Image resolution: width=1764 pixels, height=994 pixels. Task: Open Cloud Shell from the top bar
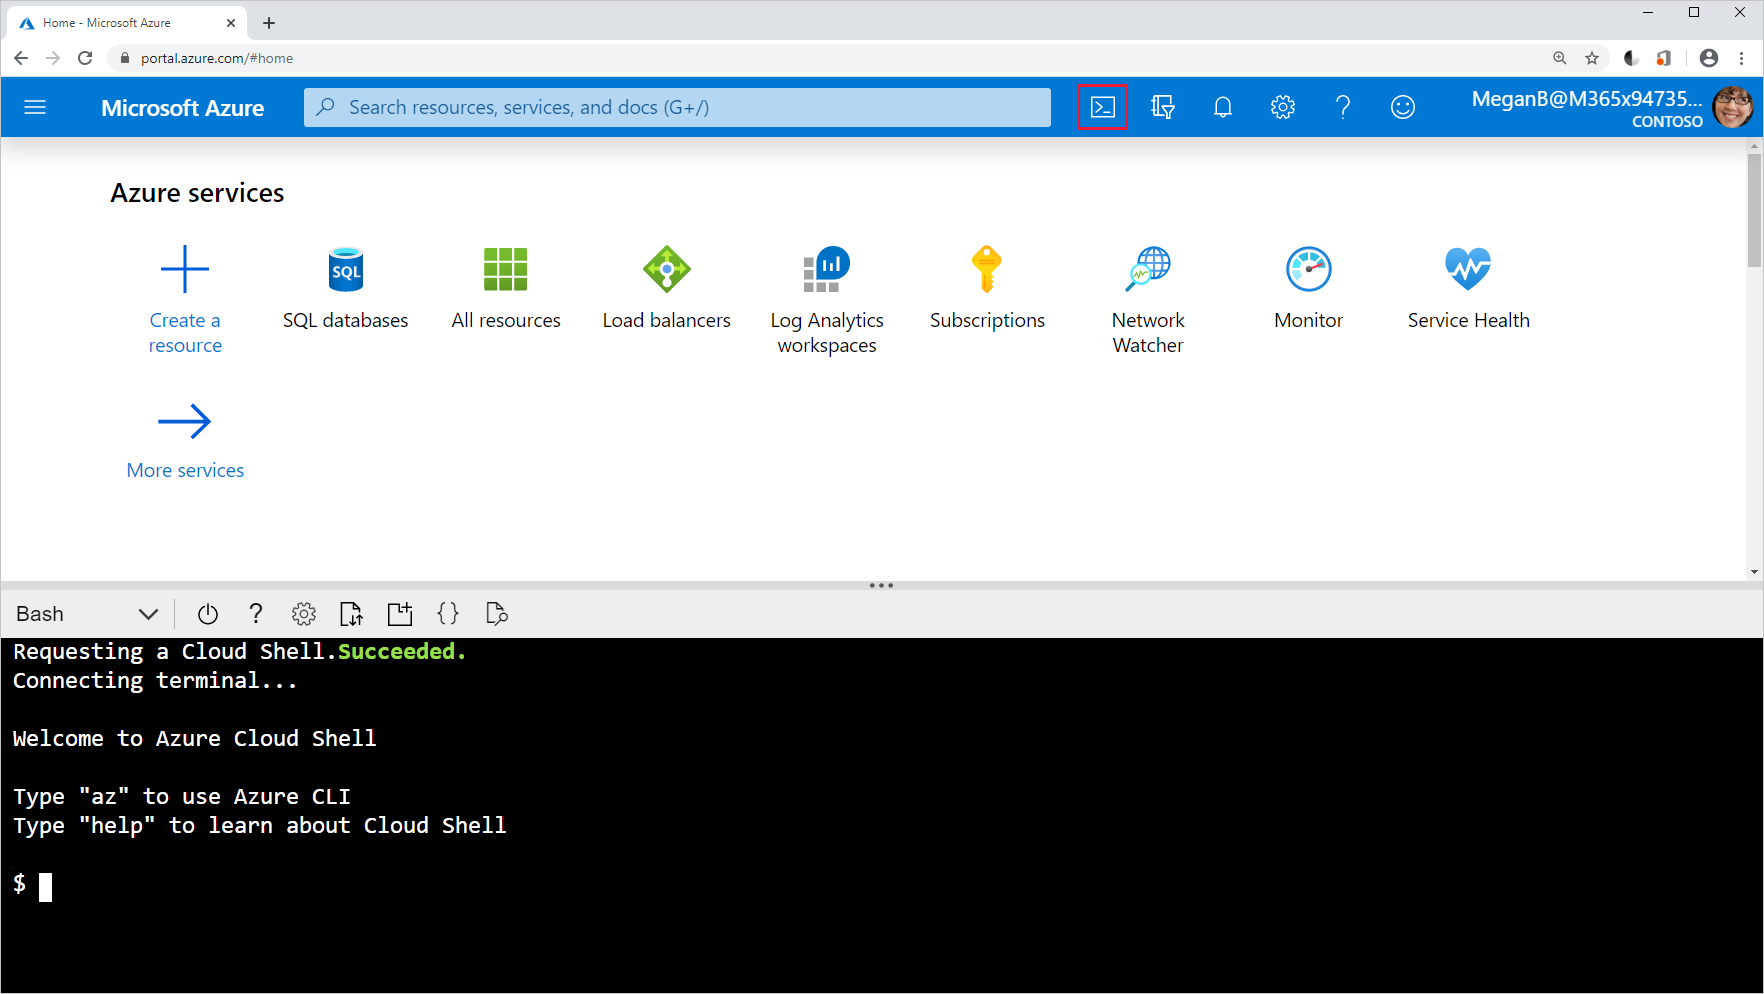tap(1102, 107)
